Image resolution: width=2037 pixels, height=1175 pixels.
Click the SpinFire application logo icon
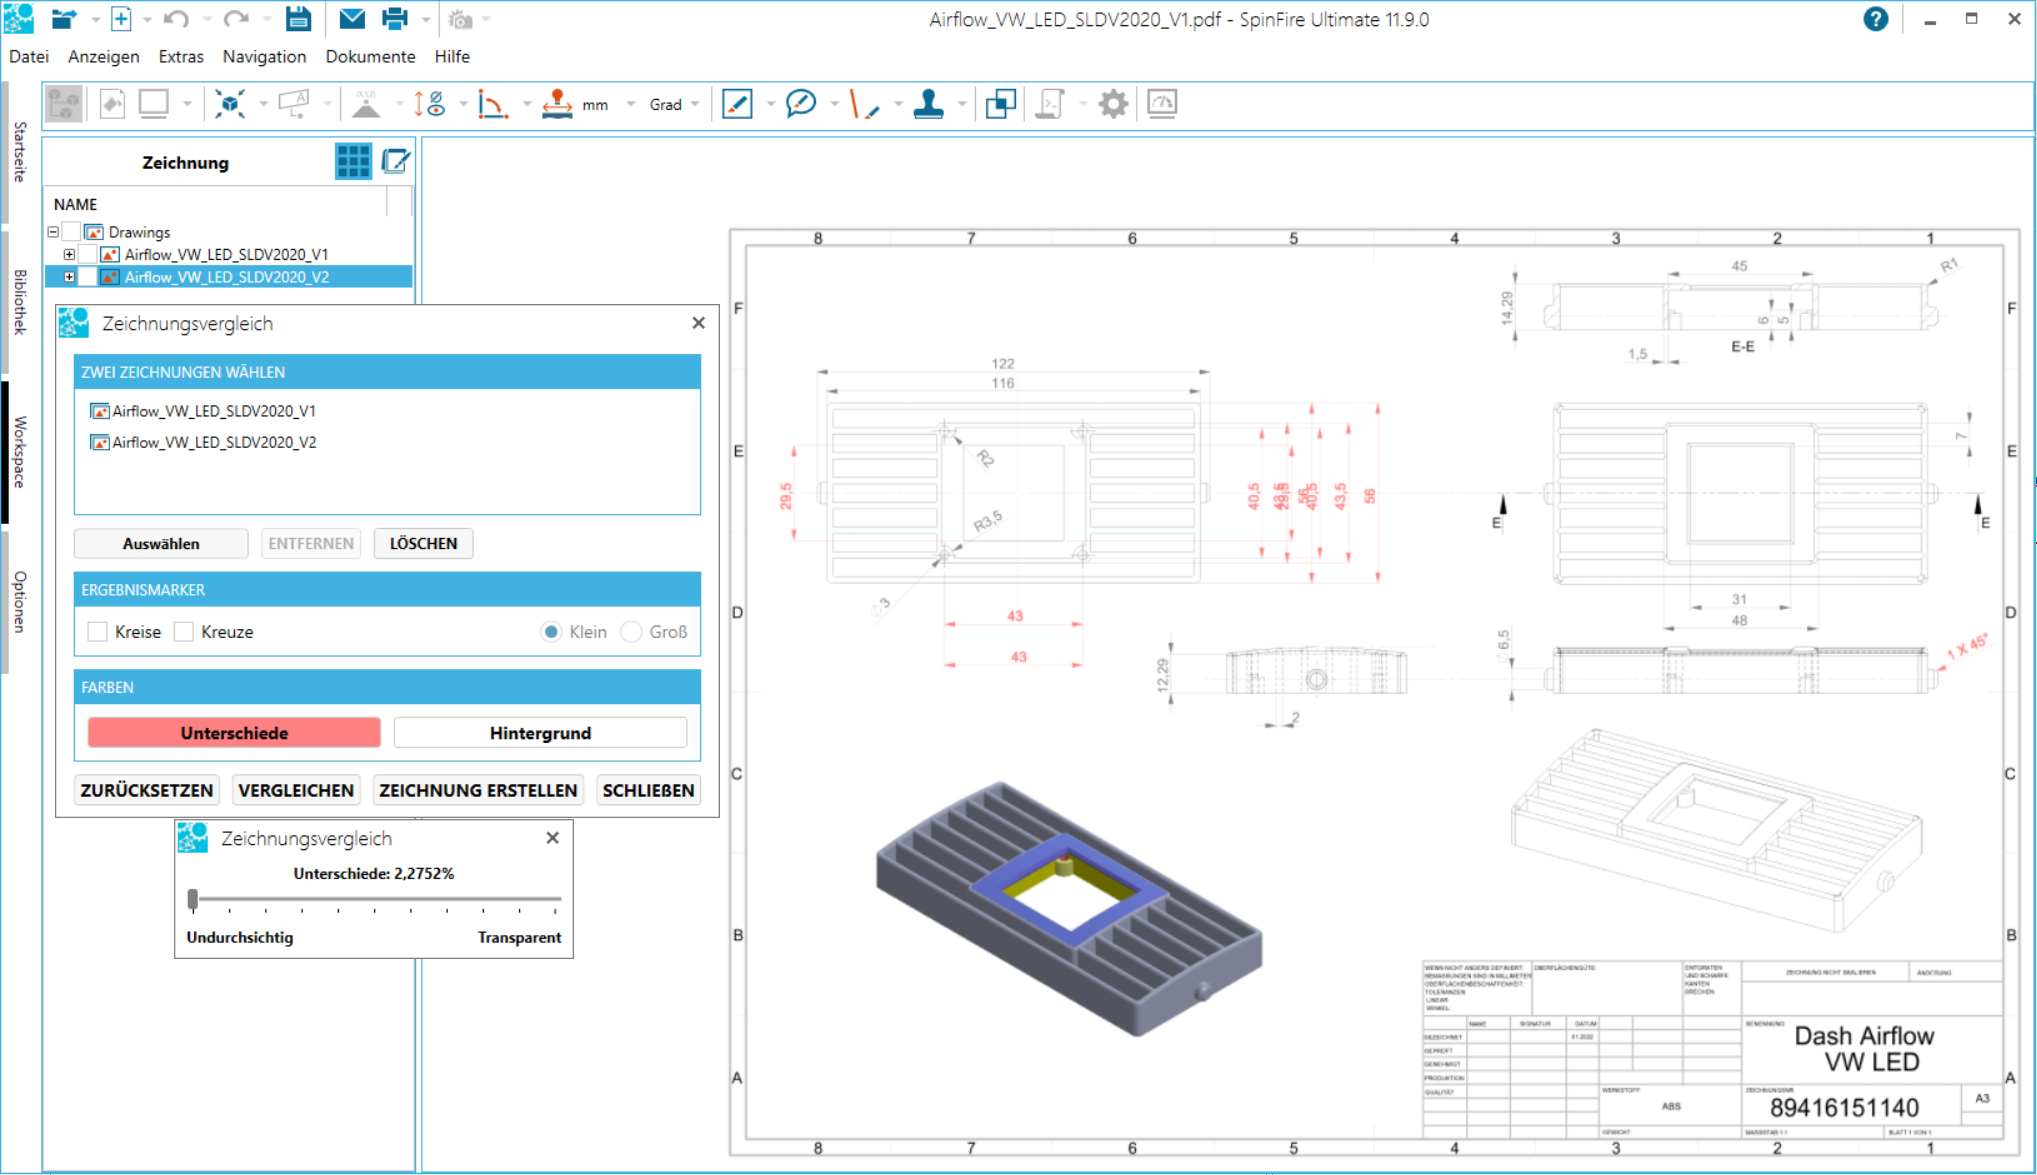(19, 19)
